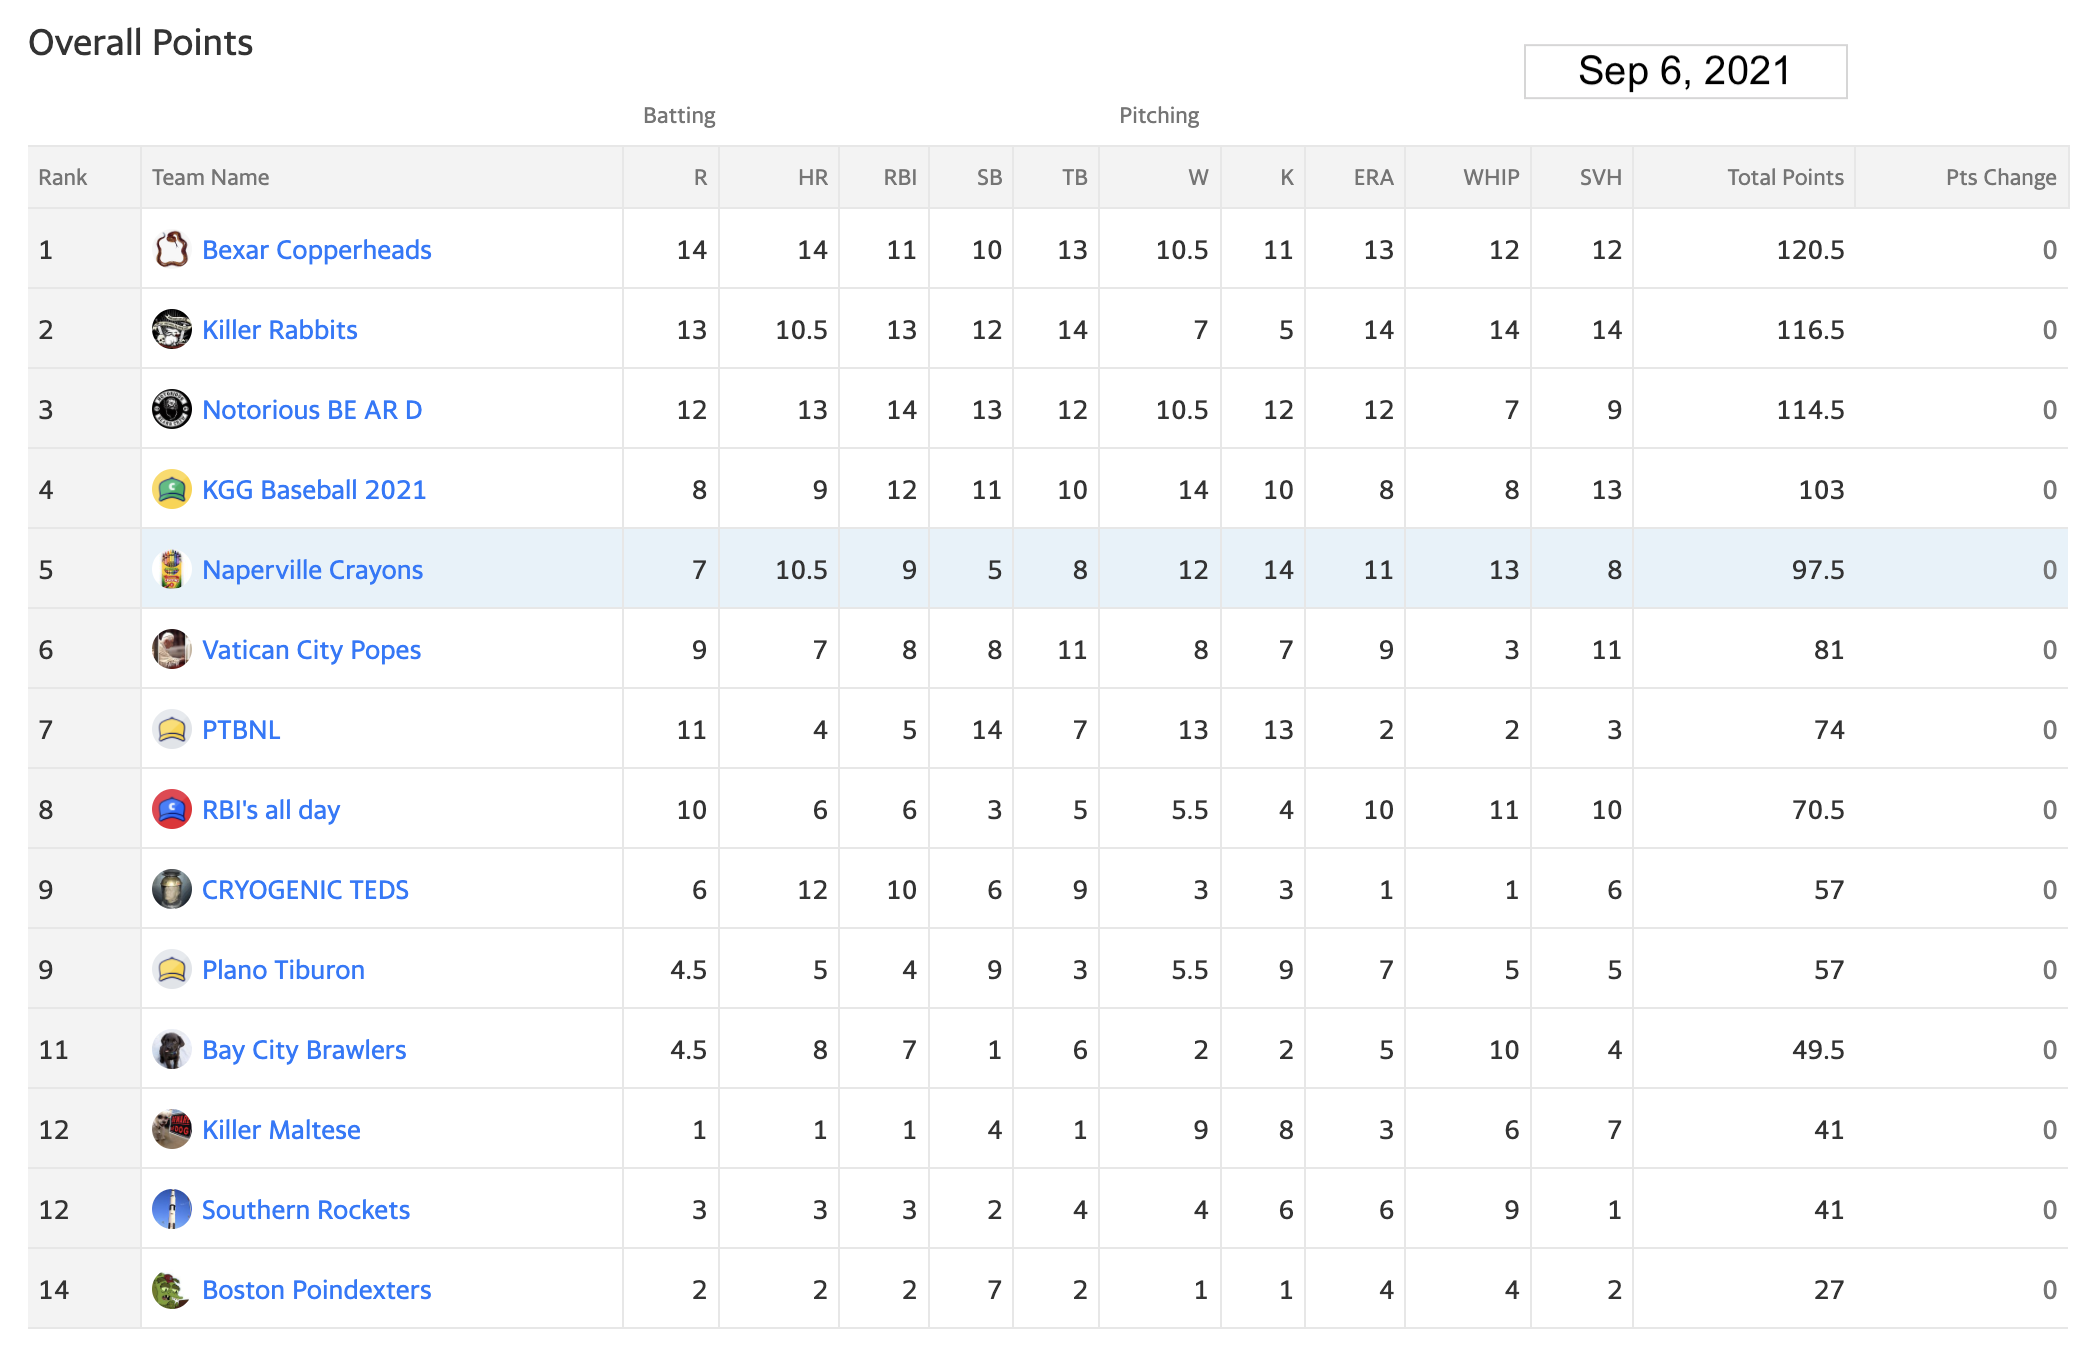Viewport: 2100px width, 1350px height.
Task: Sort table by Total Points column header
Action: point(1785,177)
